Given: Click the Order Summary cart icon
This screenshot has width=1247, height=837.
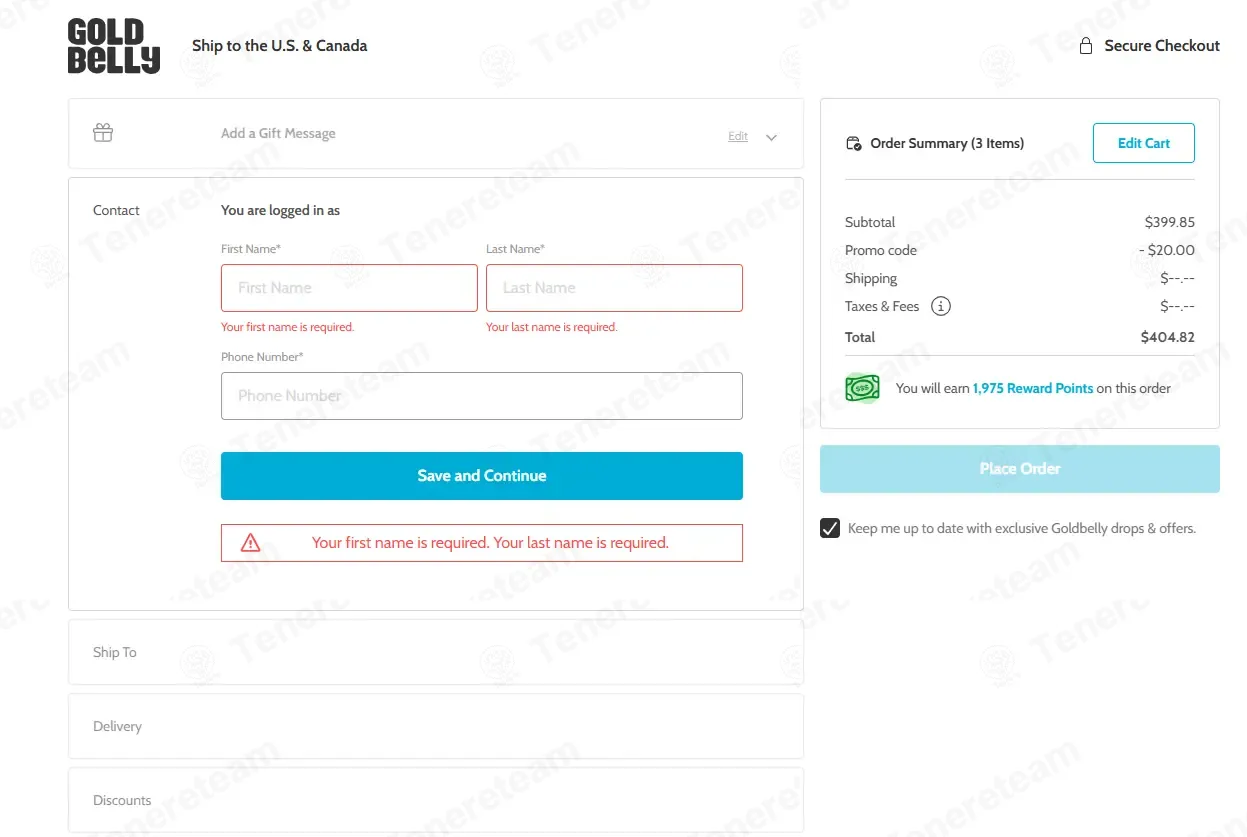Looking at the screenshot, I should coord(853,143).
